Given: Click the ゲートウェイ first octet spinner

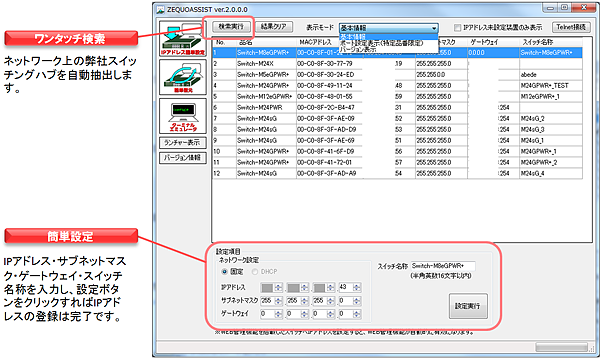Looking at the screenshot, I should click(x=278, y=314).
